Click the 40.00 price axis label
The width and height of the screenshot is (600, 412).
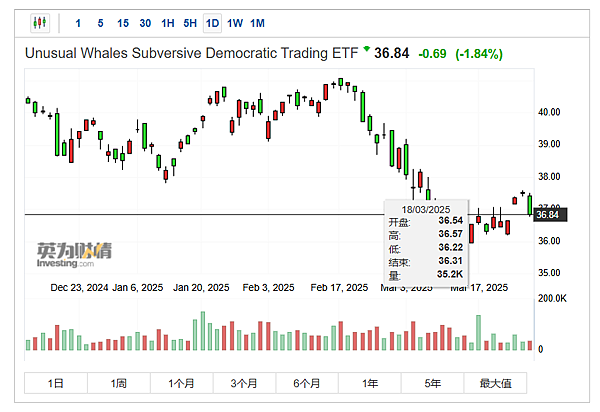point(549,112)
